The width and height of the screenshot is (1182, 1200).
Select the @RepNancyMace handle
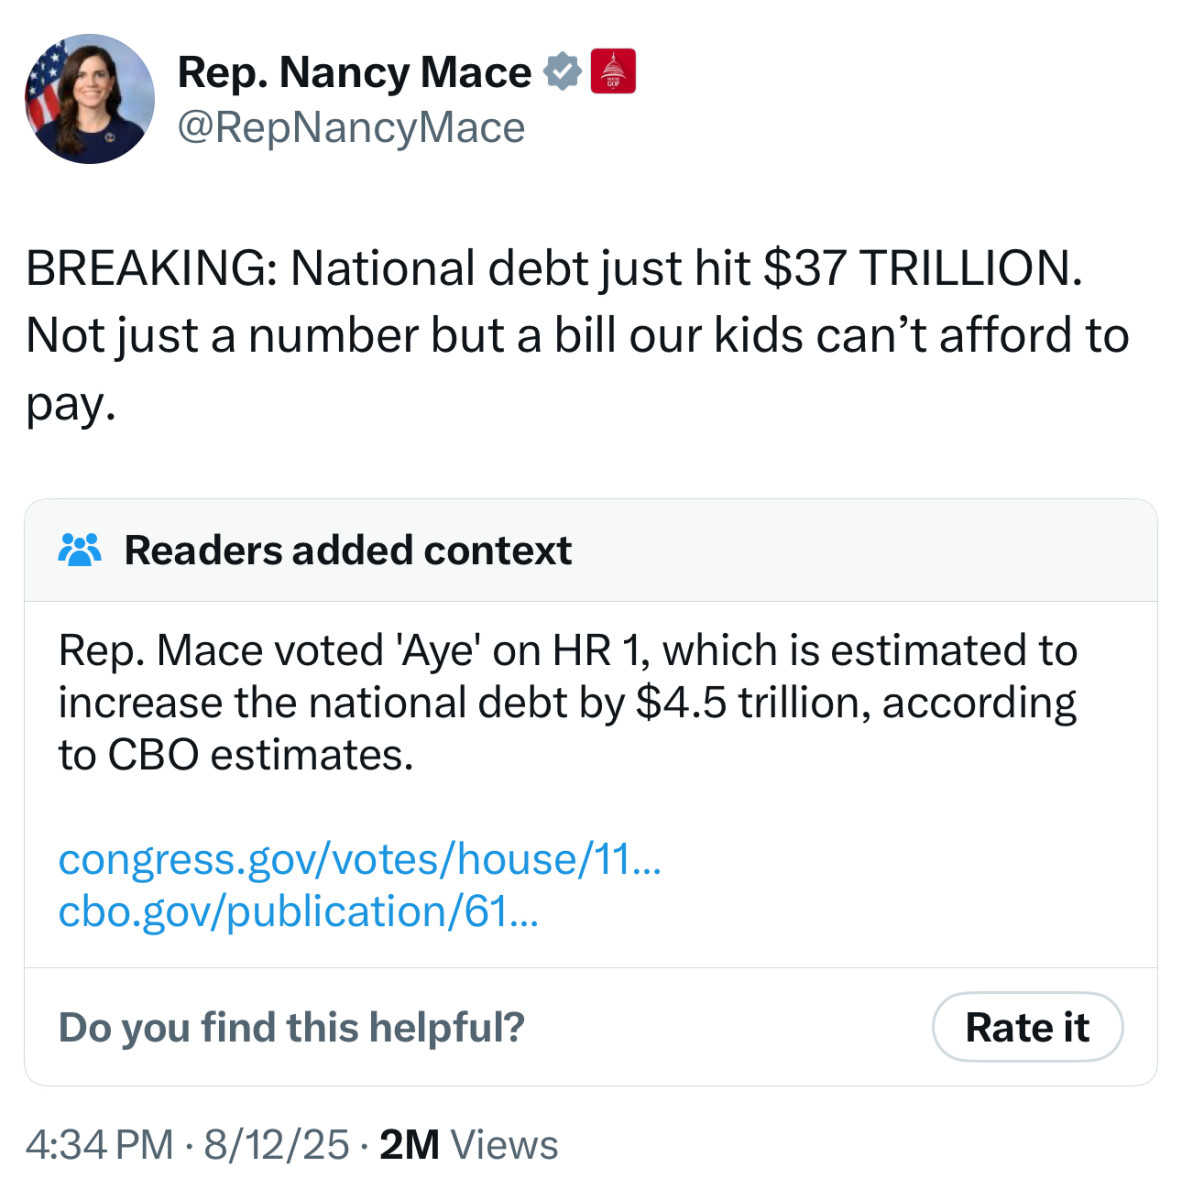(x=351, y=126)
